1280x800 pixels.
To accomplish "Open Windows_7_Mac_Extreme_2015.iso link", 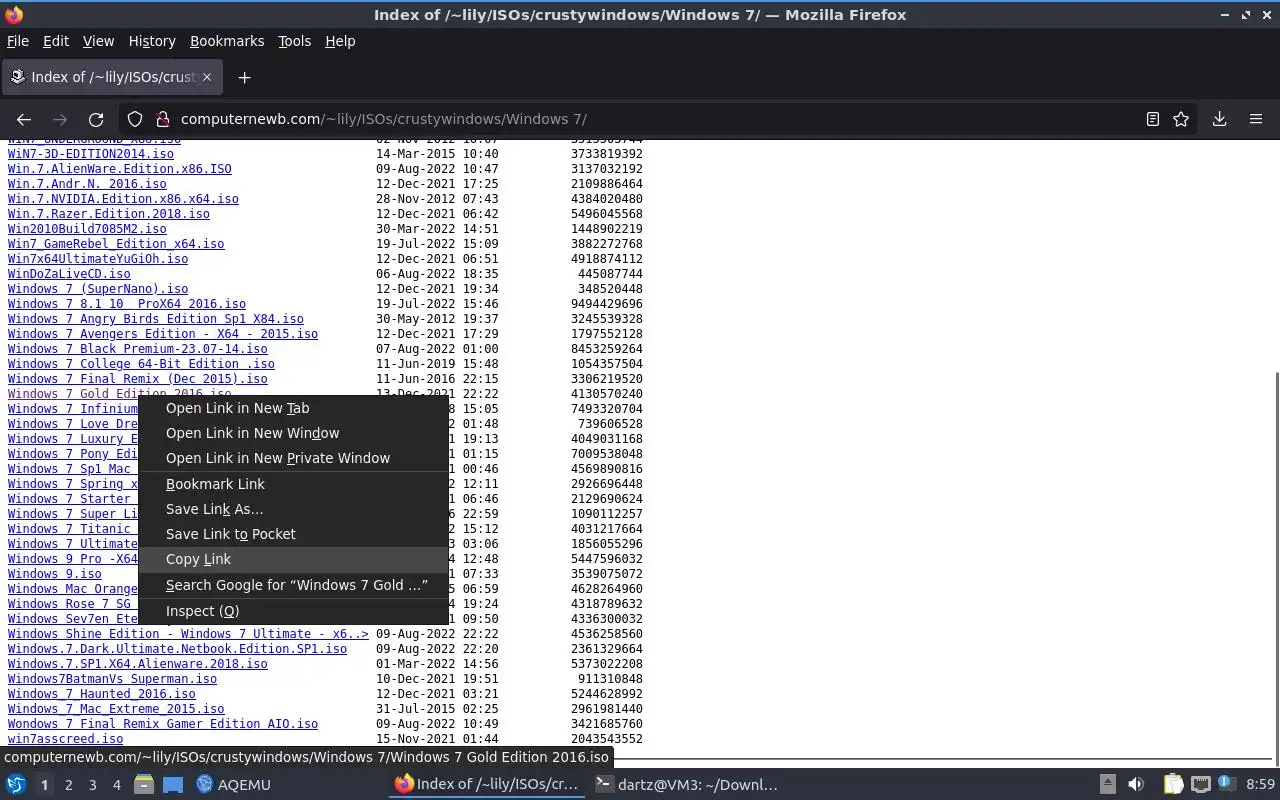I will [x=116, y=709].
